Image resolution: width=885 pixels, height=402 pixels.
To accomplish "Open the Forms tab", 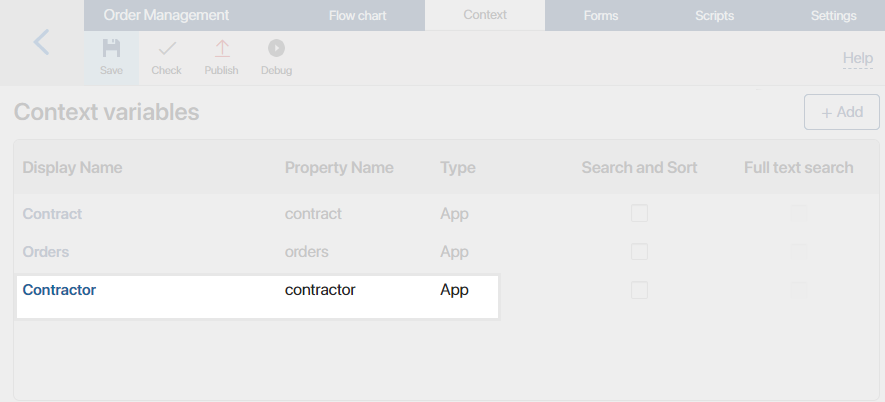I will (x=601, y=16).
